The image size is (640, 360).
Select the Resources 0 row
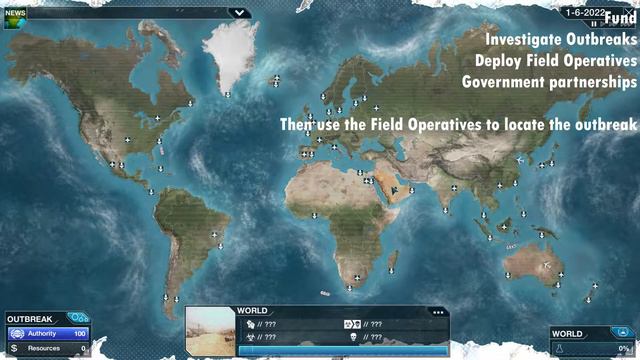tap(48, 348)
